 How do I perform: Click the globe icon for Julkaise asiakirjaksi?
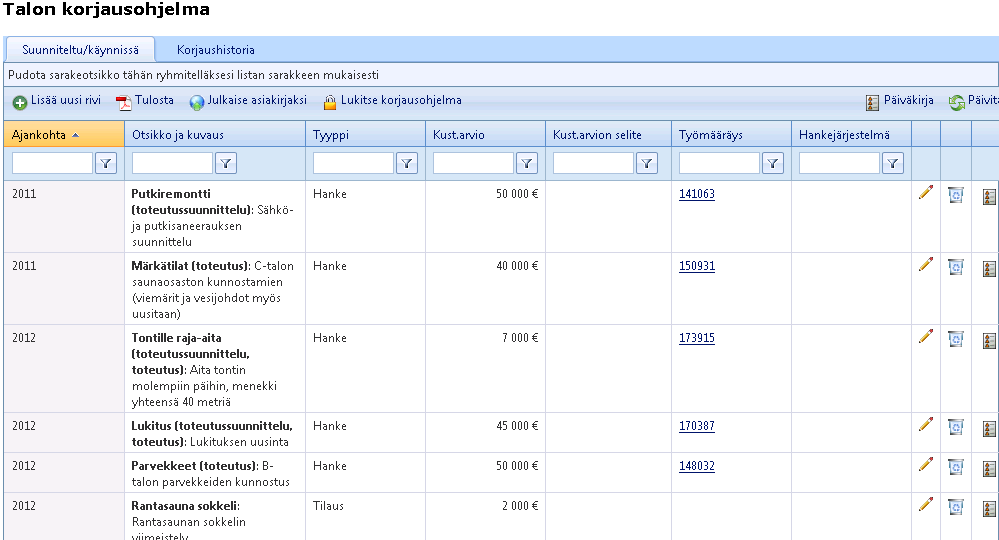pos(197,102)
